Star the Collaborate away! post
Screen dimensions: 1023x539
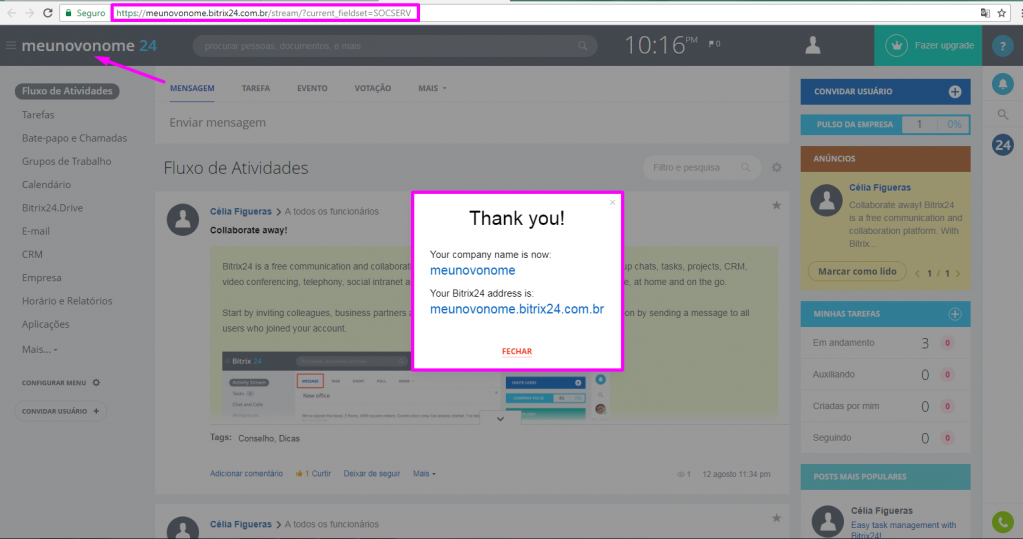776,205
